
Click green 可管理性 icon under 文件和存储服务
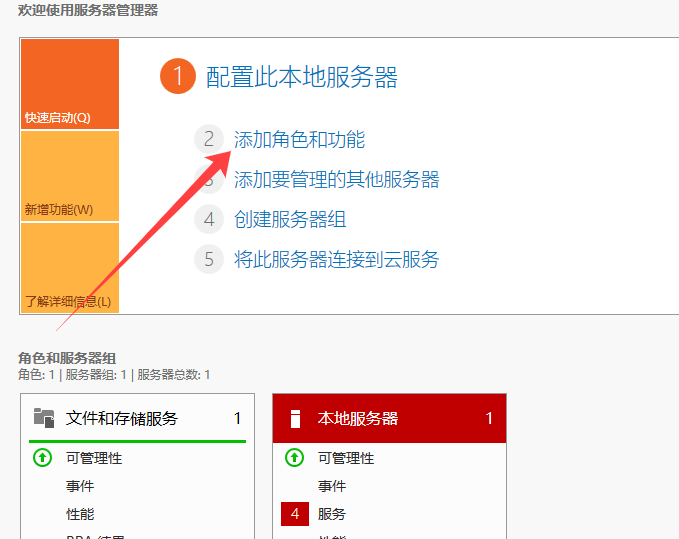coord(42,458)
